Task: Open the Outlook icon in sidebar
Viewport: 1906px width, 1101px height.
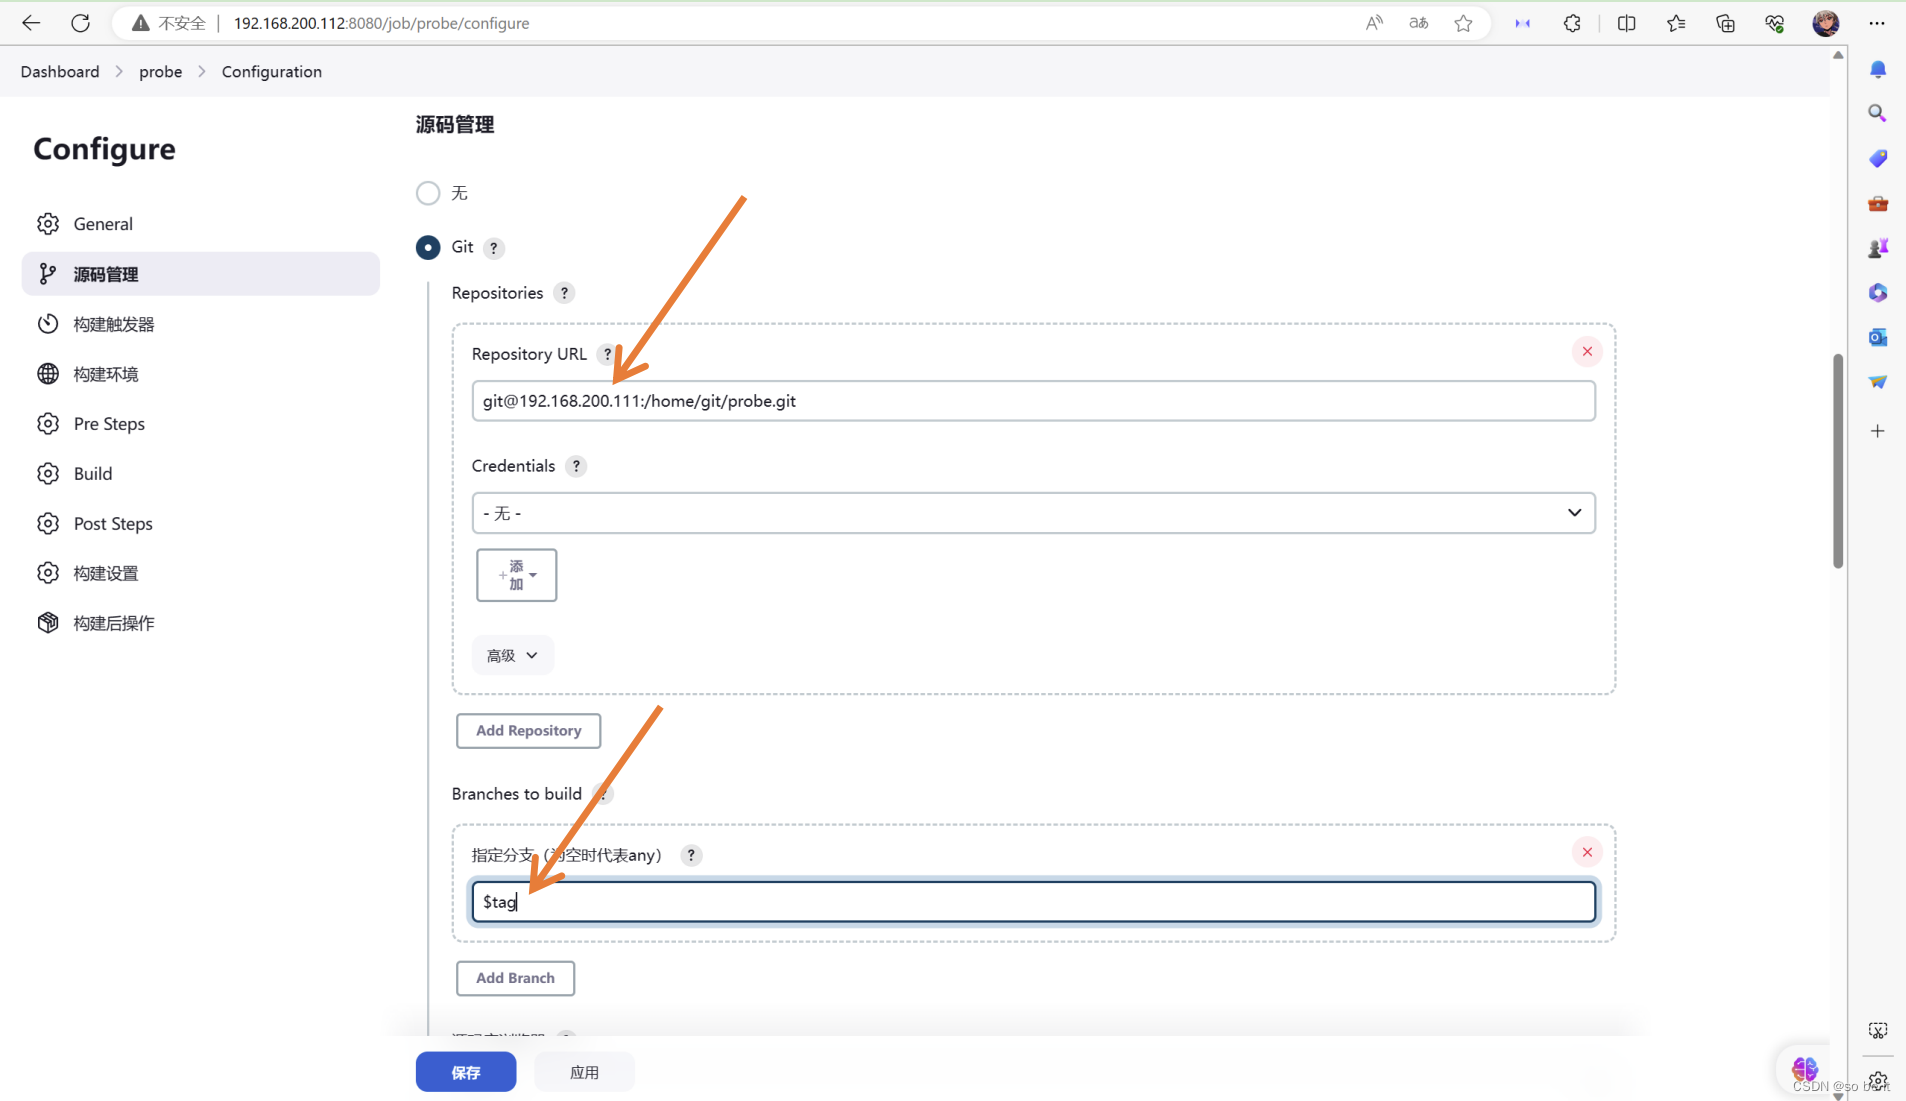Action: coord(1878,337)
